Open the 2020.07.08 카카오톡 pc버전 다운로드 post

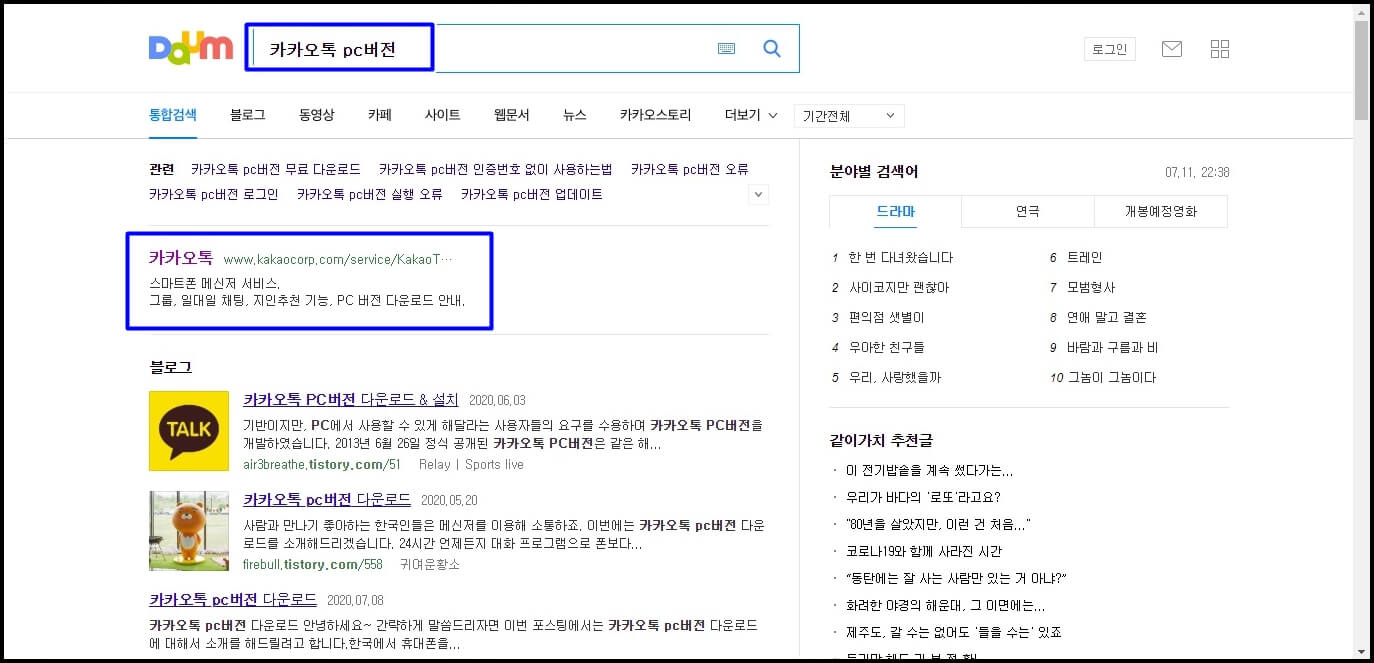(x=233, y=599)
